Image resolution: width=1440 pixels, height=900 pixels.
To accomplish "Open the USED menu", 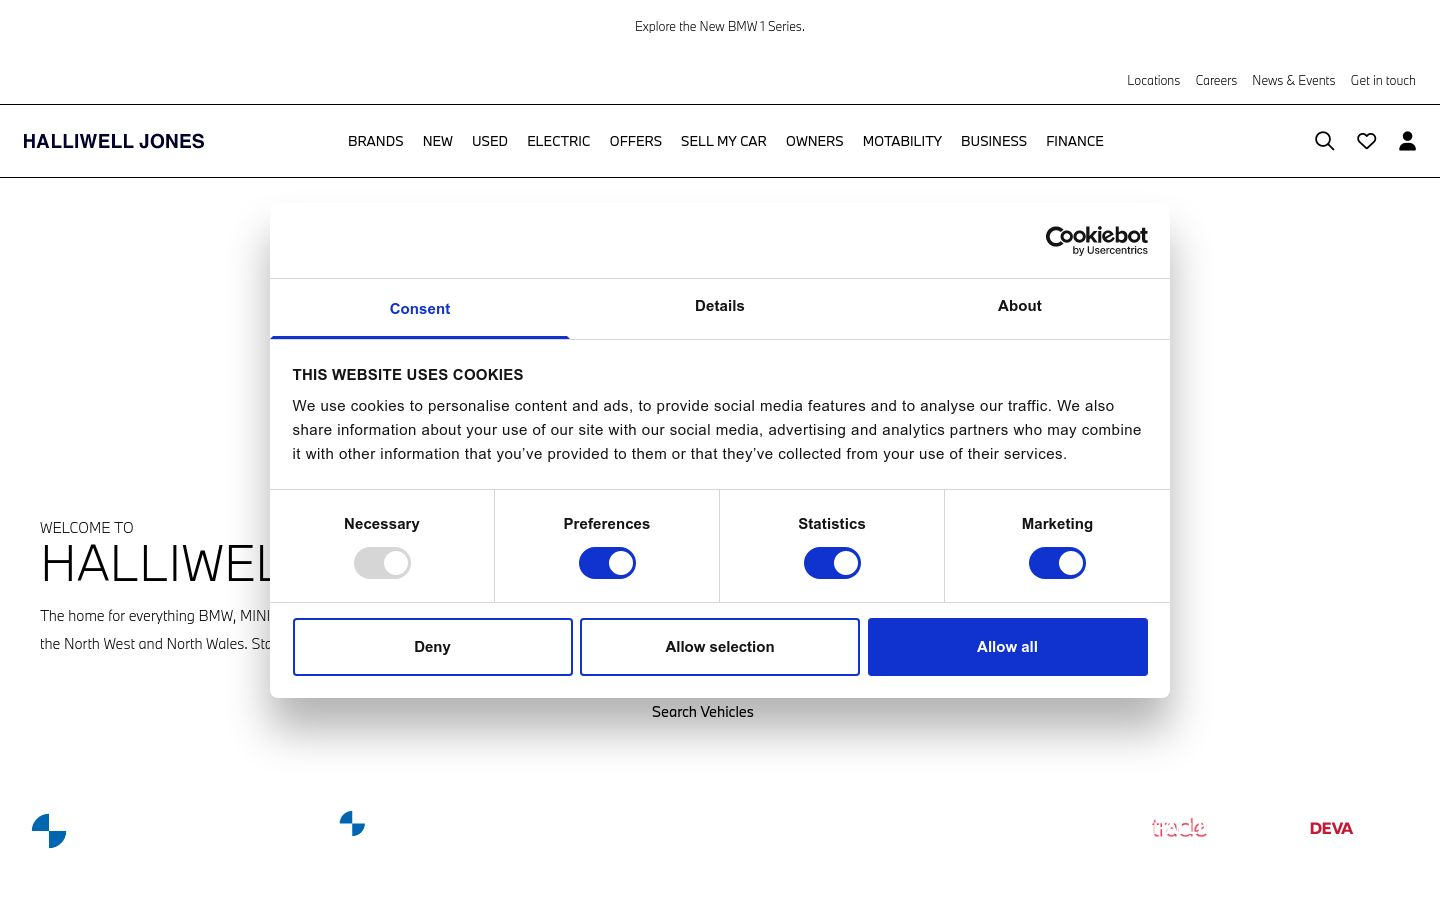I will pyautogui.click(x=490, y=141).
